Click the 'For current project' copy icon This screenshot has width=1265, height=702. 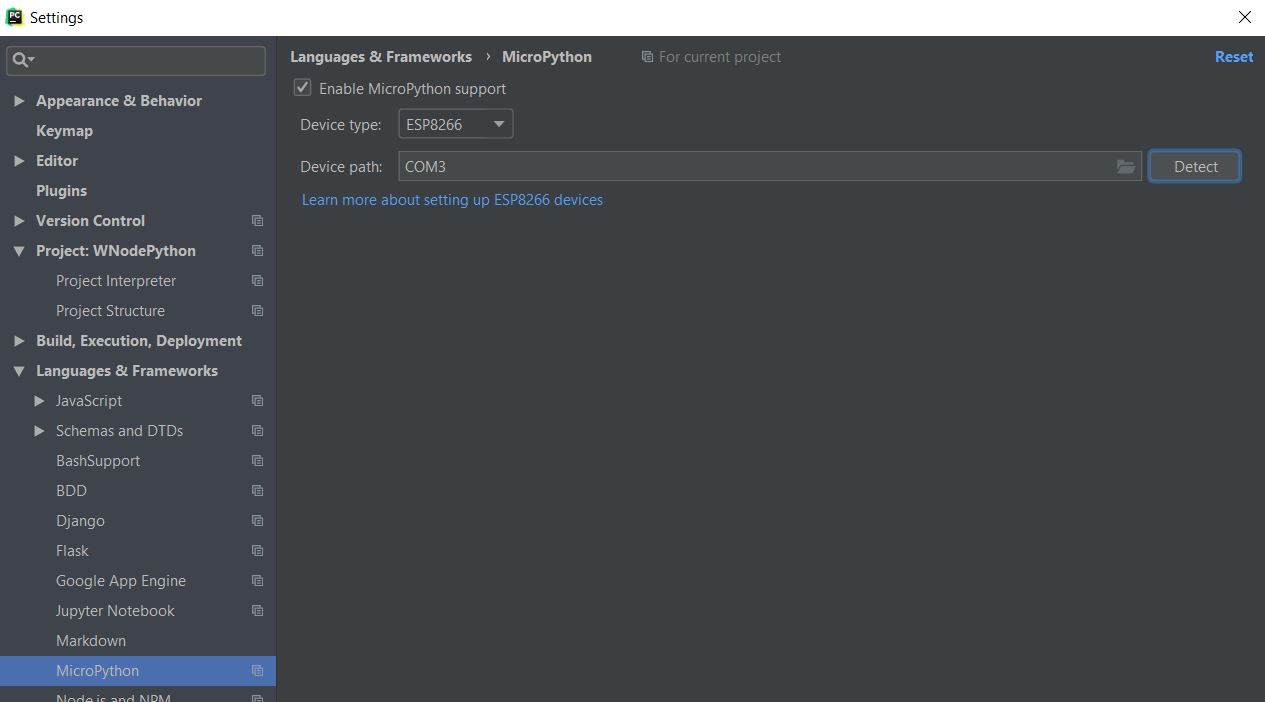coord(647,57)
